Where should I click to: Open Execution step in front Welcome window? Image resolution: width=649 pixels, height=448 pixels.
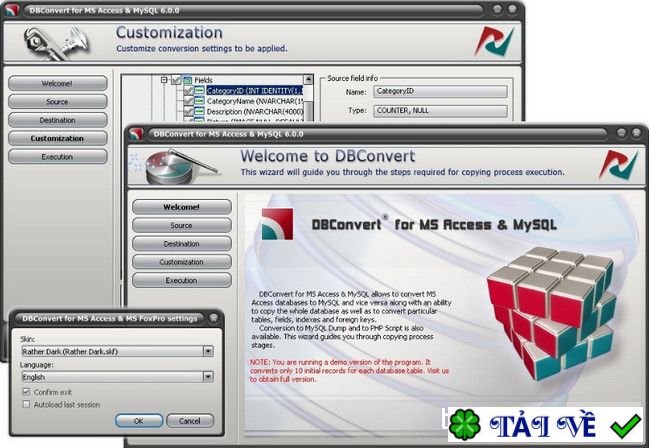[182, 280]
